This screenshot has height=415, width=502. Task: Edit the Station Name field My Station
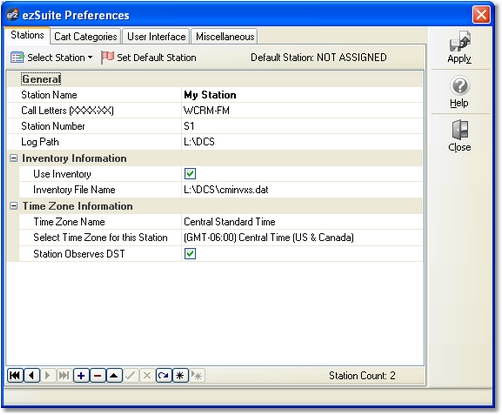302,95
